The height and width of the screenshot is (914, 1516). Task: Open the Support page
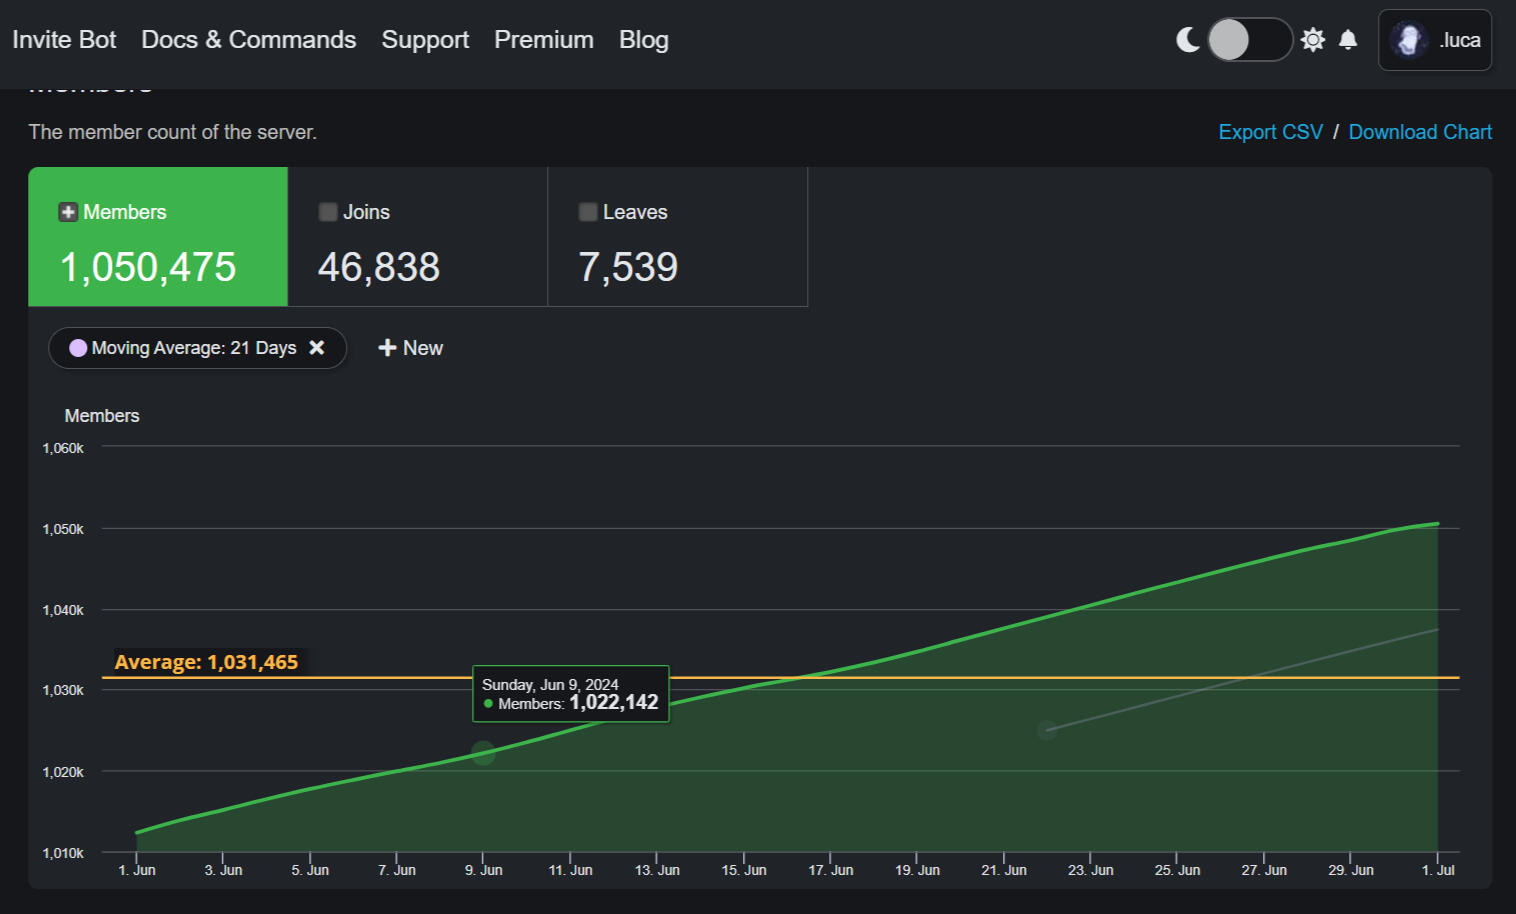tap(425, 40)
